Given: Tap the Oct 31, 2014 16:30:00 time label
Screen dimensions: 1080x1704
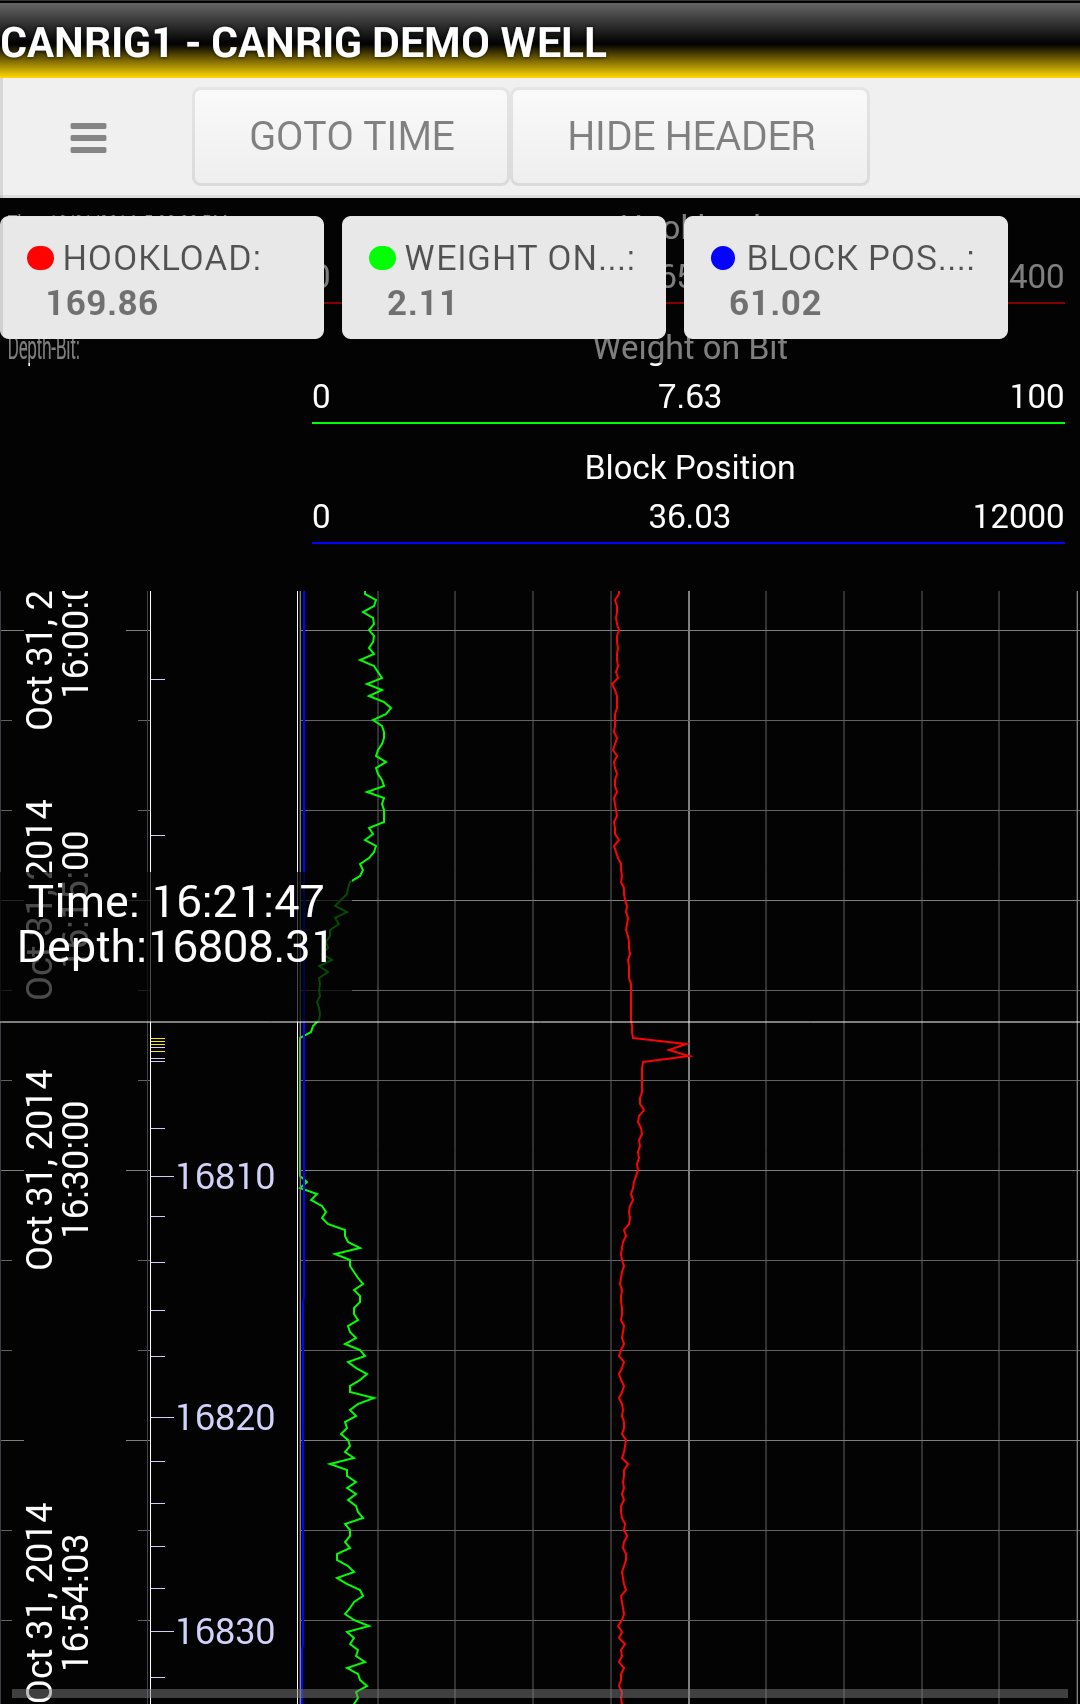Looking at the screenshot, I should 57,1169.
